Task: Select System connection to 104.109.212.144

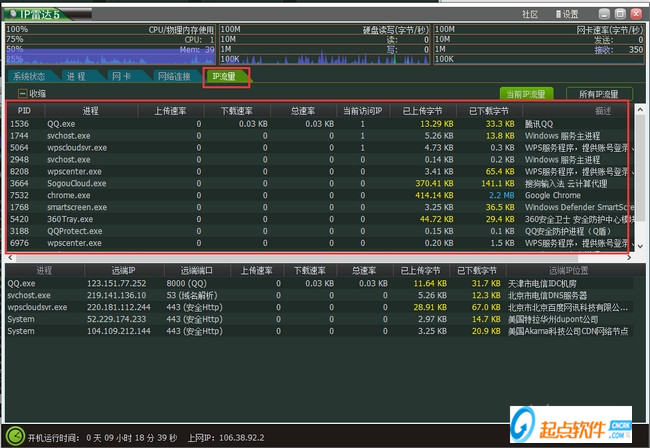Action: click(319, 332)
